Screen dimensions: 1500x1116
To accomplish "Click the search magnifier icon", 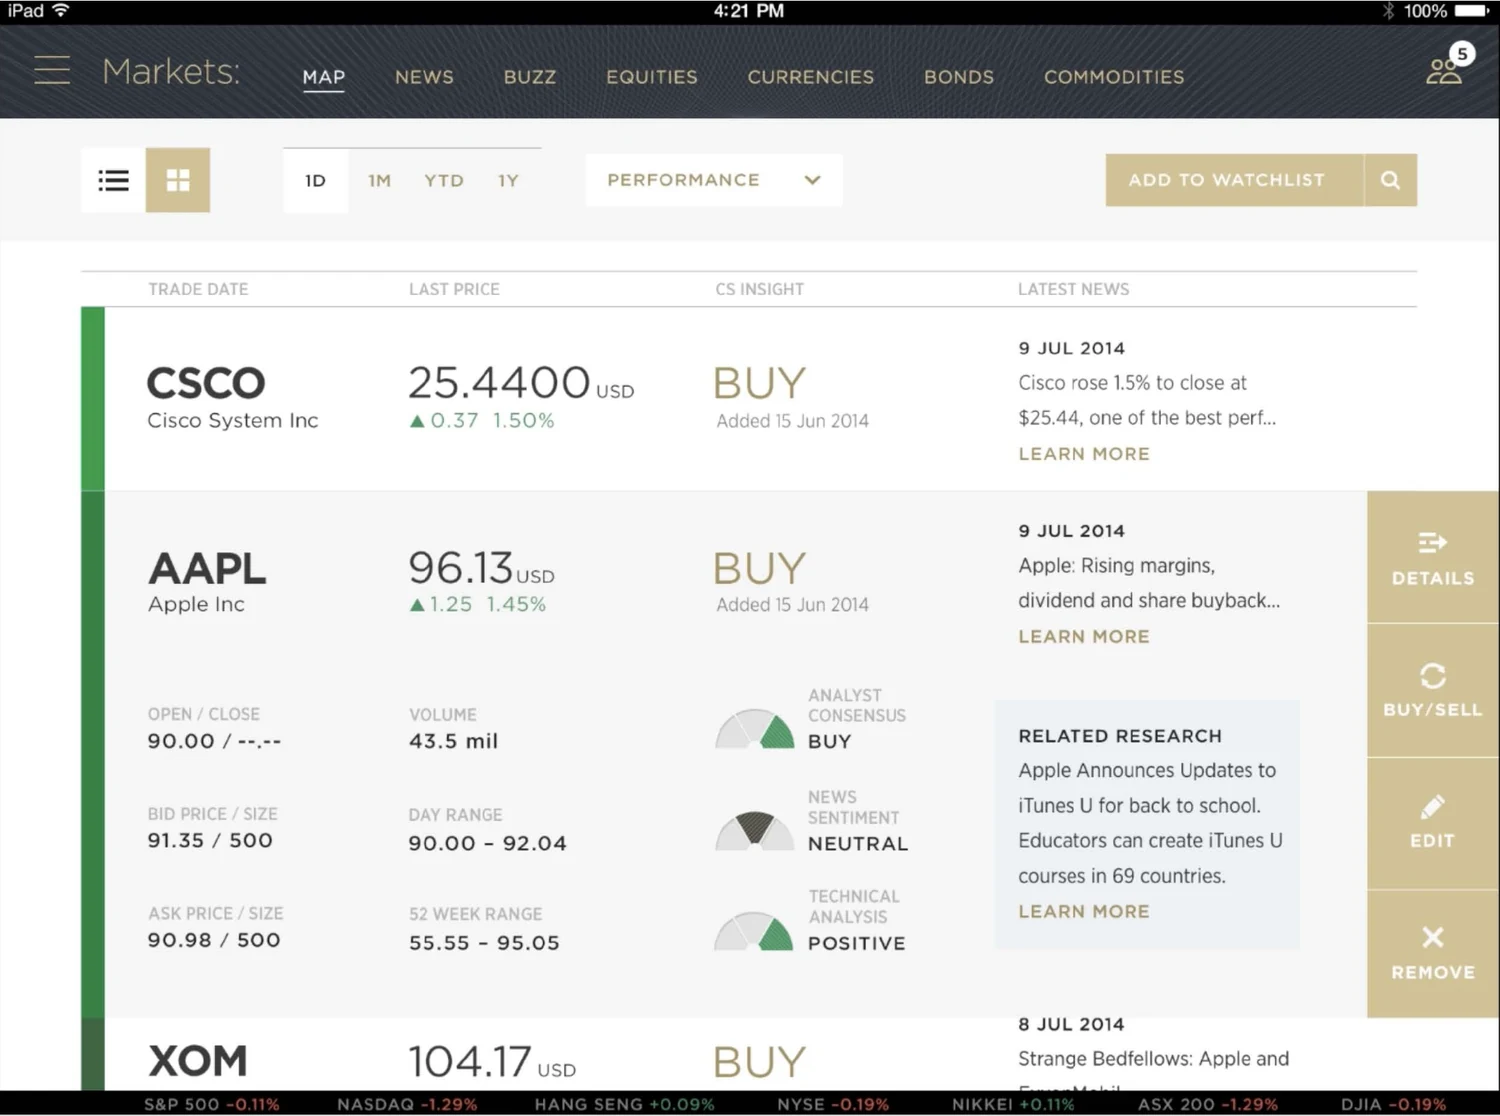I will (x=1390, y=180).
